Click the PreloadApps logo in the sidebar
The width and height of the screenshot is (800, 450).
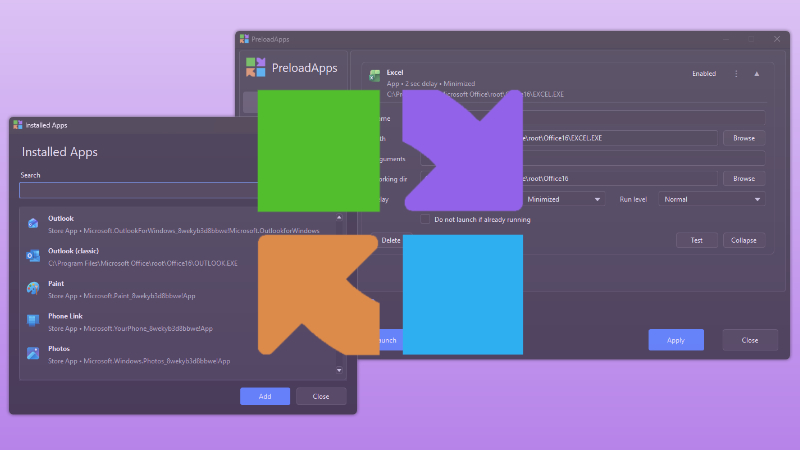point(256,67)
